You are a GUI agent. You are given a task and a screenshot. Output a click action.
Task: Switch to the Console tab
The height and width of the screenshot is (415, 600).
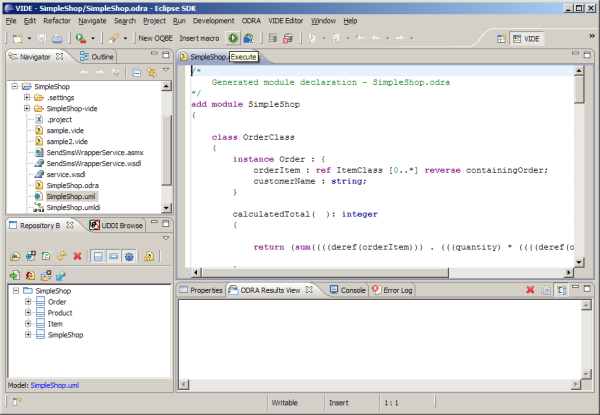(347, 290)
